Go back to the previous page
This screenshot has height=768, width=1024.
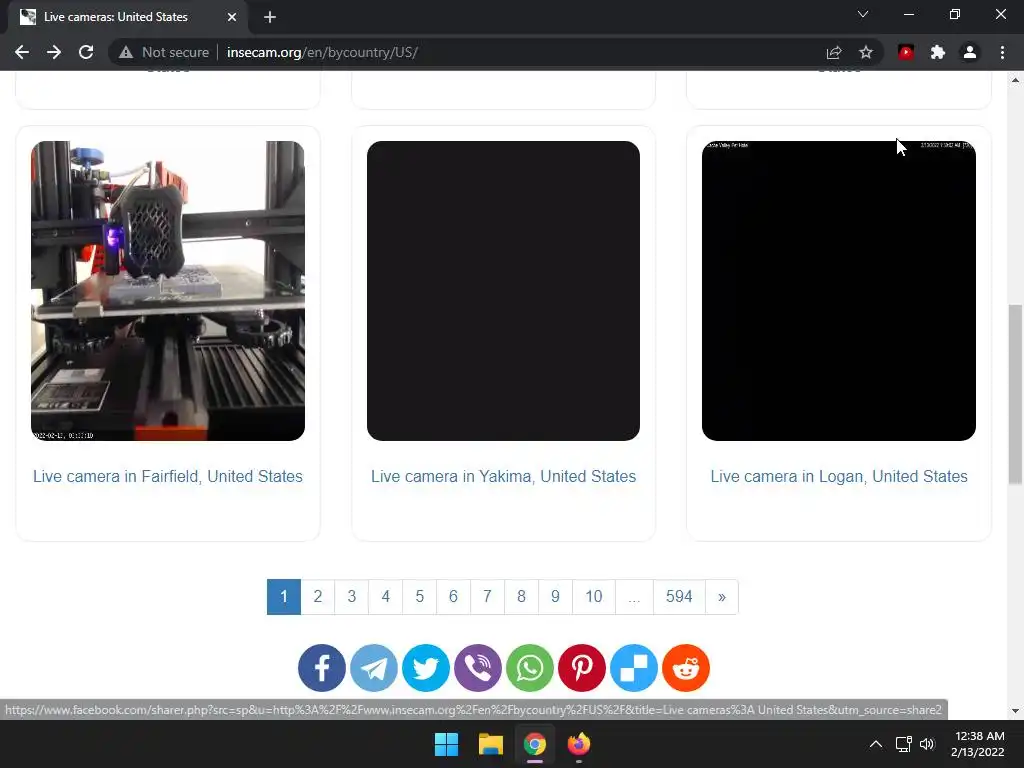pyautogui.click(x=22, y=52)
